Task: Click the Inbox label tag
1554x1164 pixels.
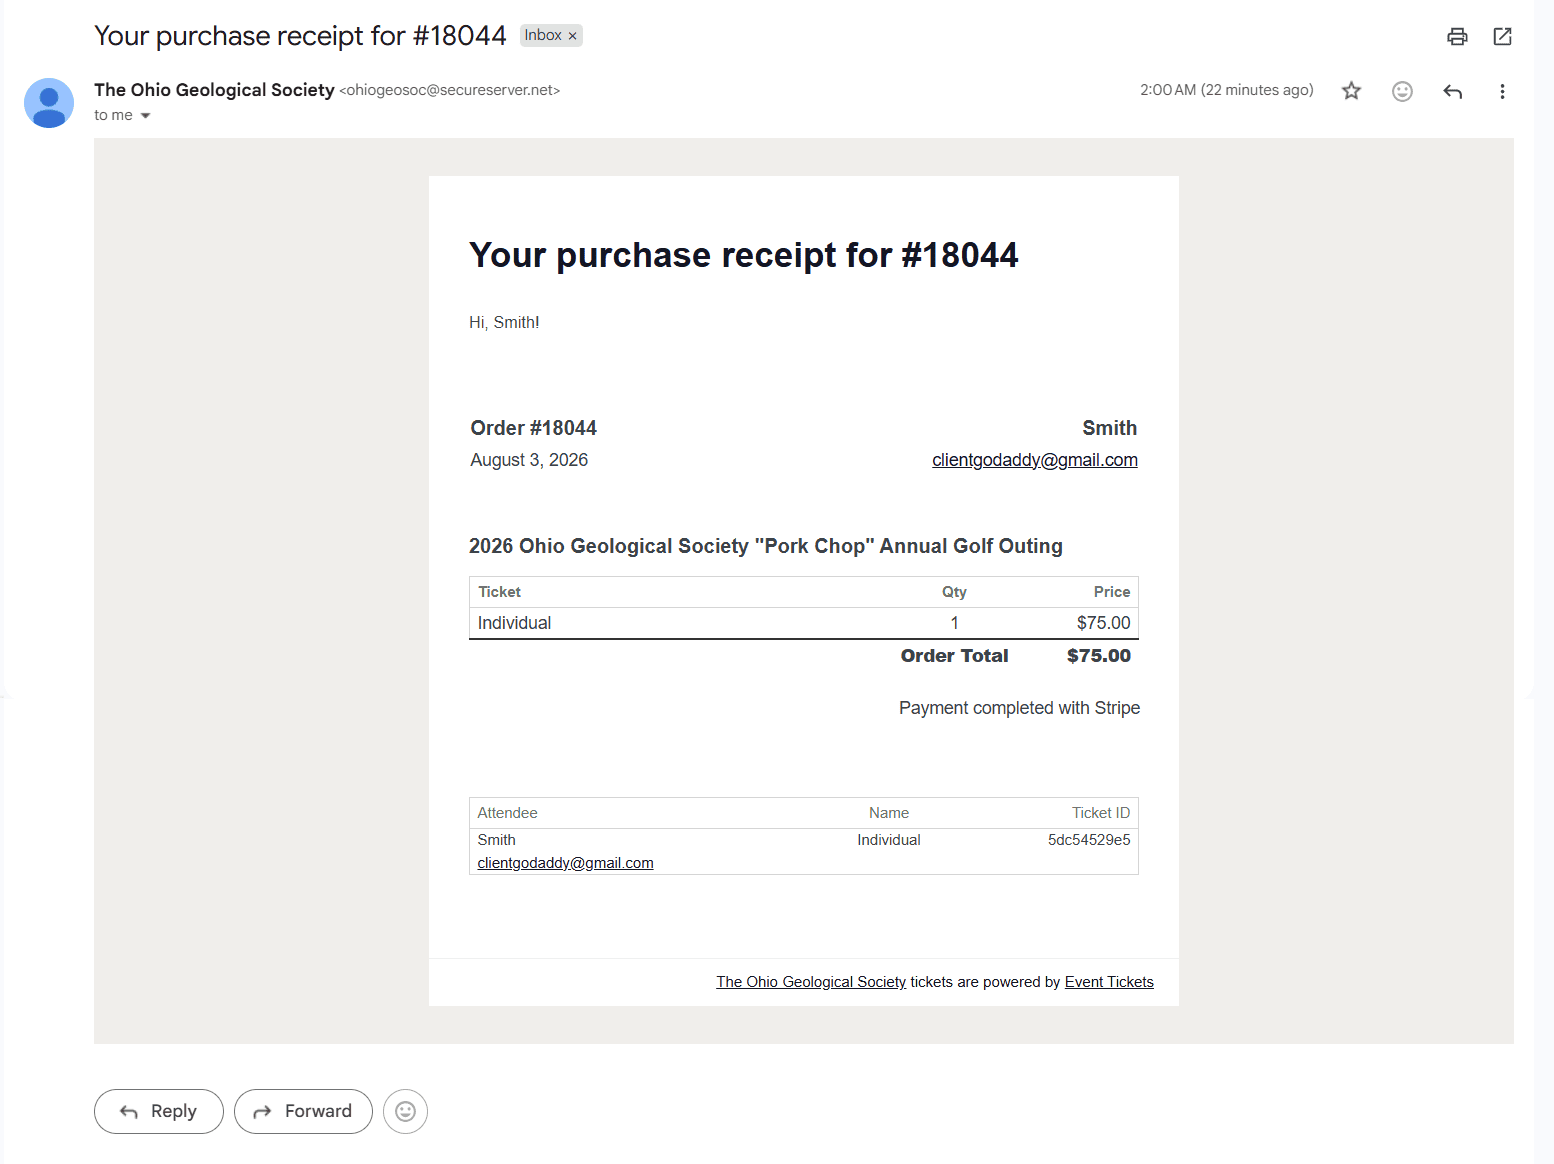Action: tap(543, 35)
